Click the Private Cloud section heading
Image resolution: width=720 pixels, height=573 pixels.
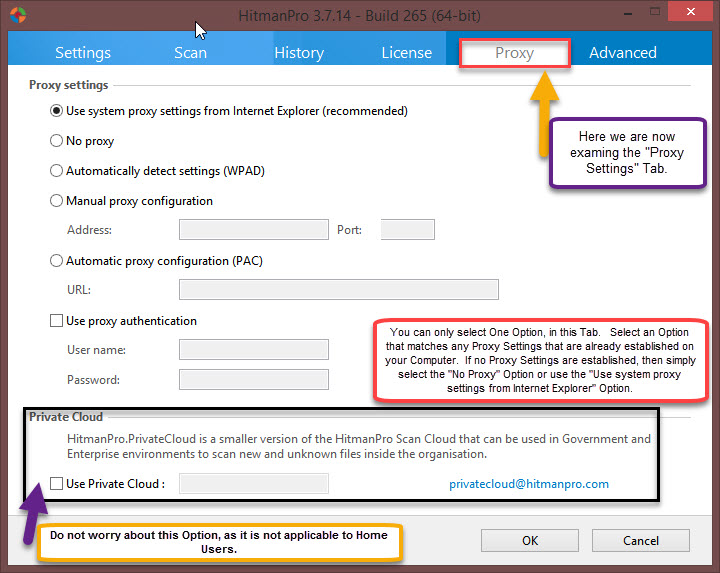tap(66, 417)
